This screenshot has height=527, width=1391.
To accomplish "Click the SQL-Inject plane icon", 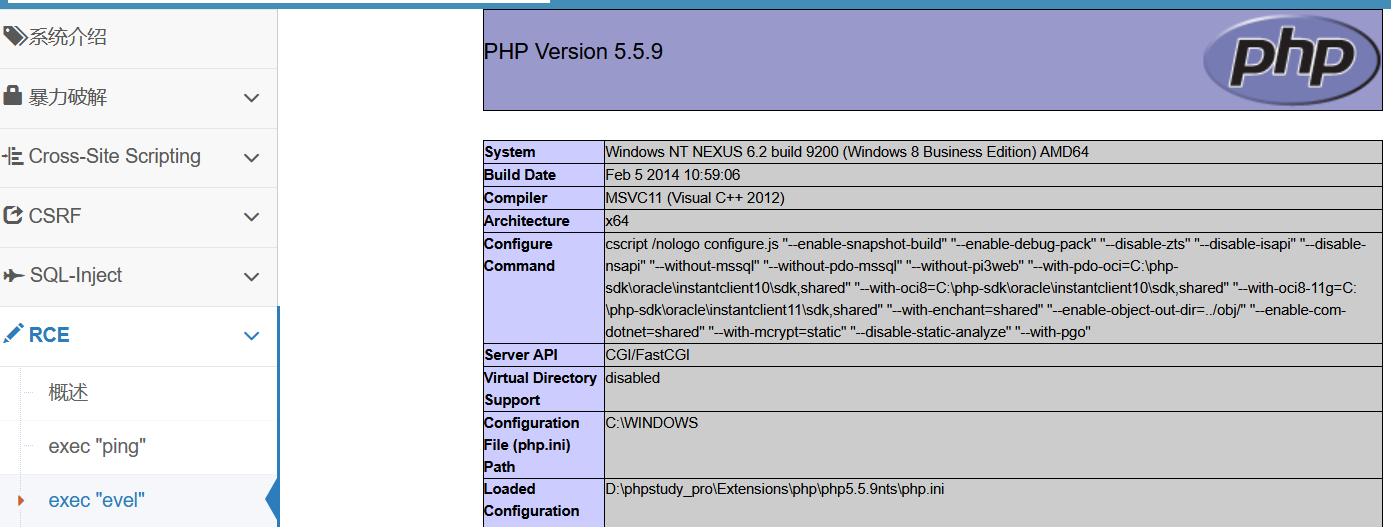I will point(13,275).
